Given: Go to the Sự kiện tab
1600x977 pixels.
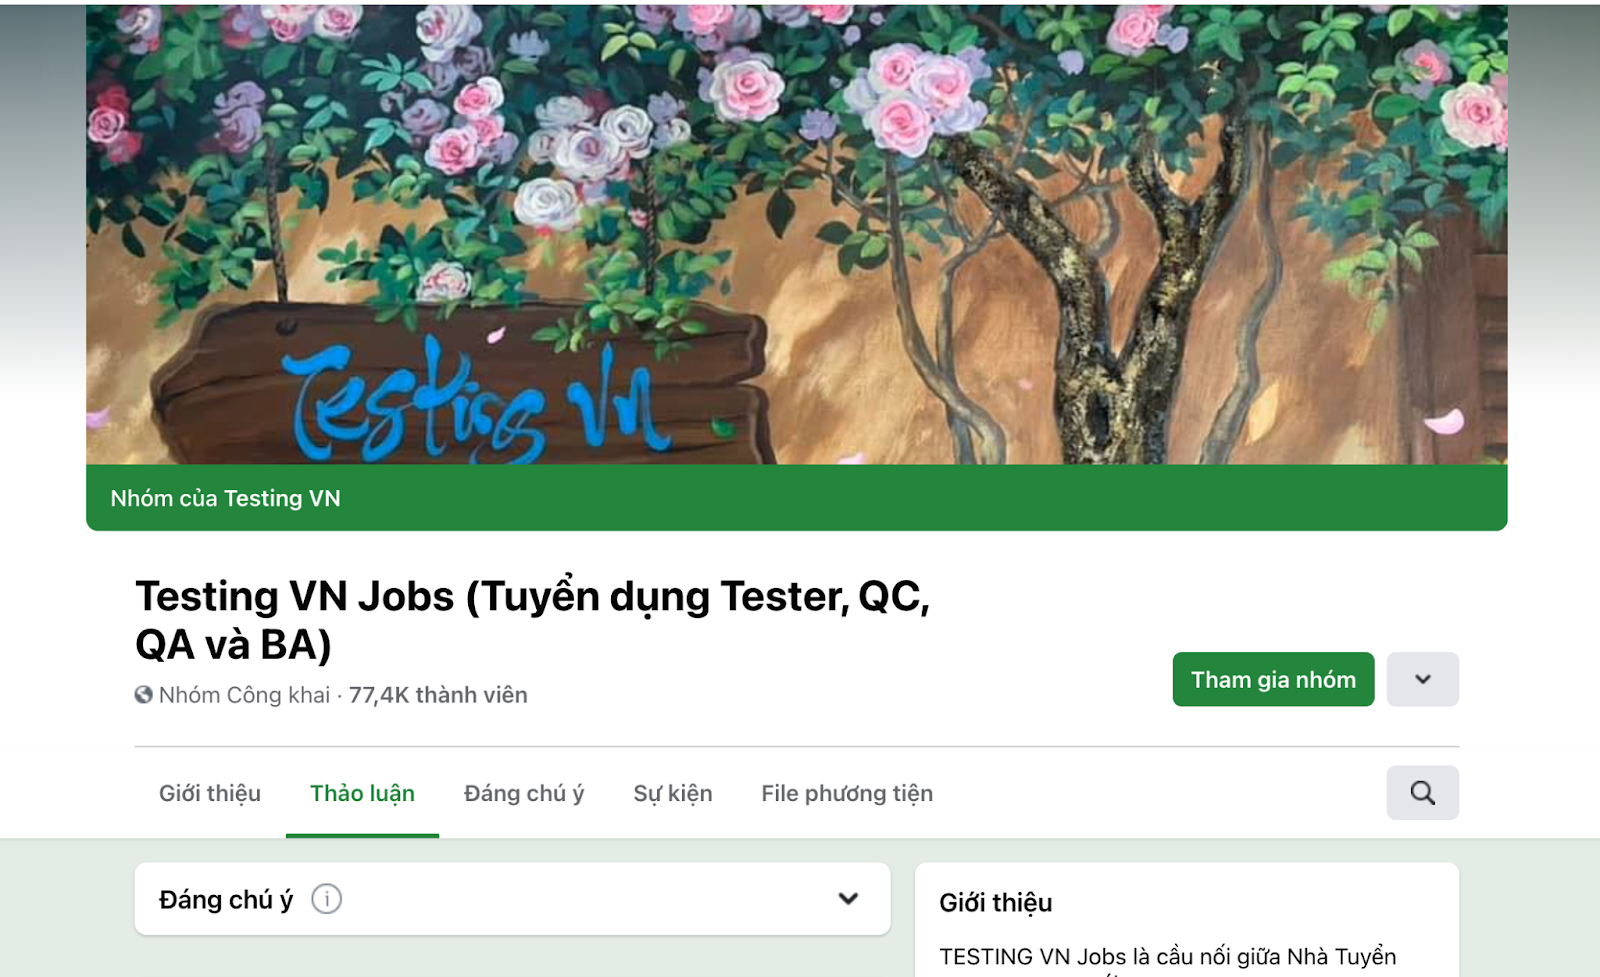Looking at the screenshot, I should click(x=673, y=793).
